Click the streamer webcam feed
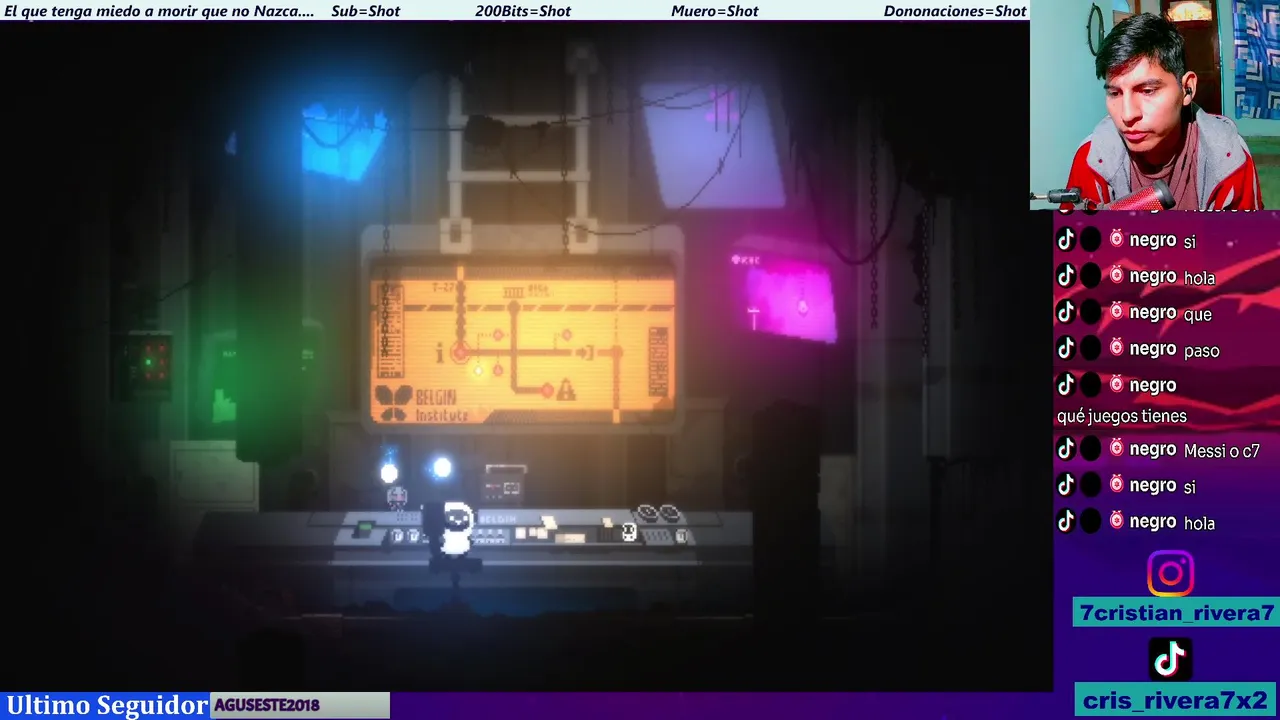The image size is (1280, 720). (x=1155, y=104)
